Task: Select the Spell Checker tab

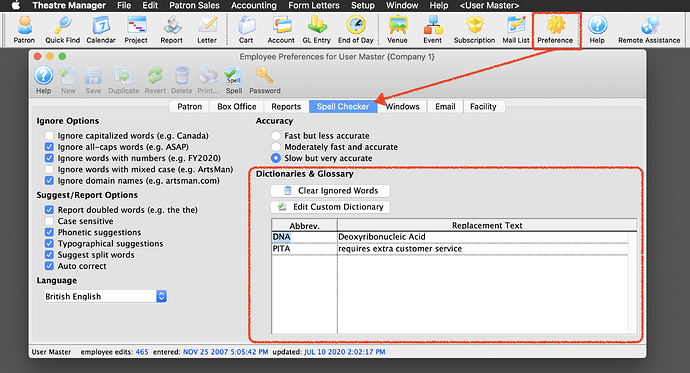Action: [343, 106]
